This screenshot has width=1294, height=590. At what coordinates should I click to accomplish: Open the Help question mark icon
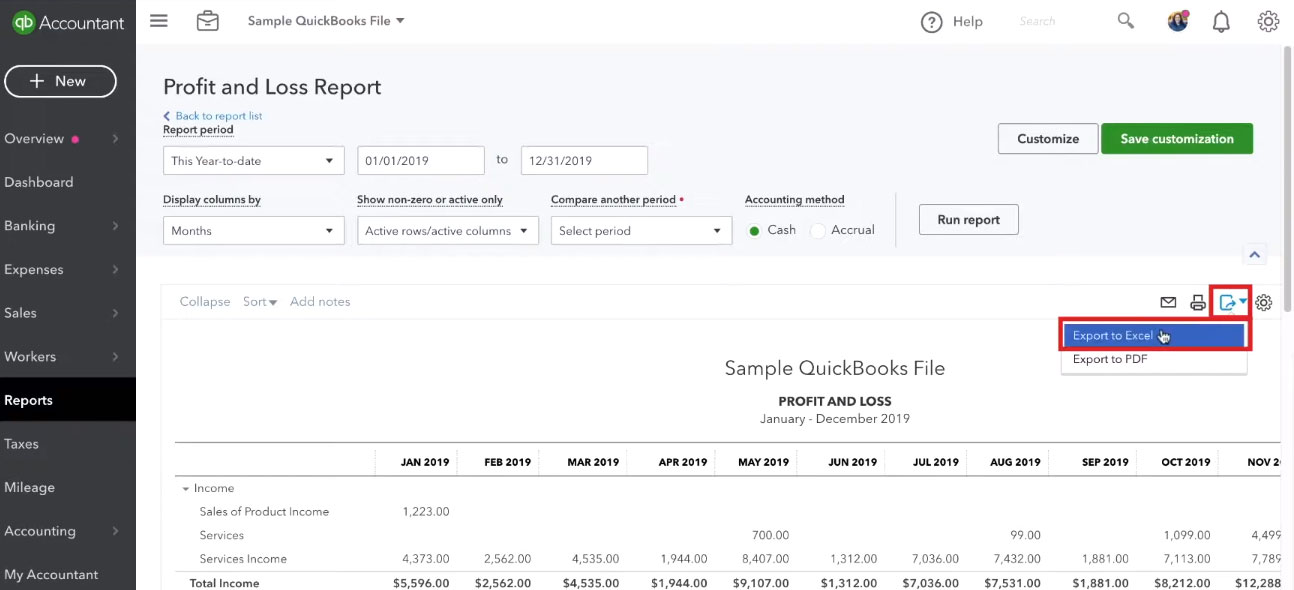(x=931, y=22)
